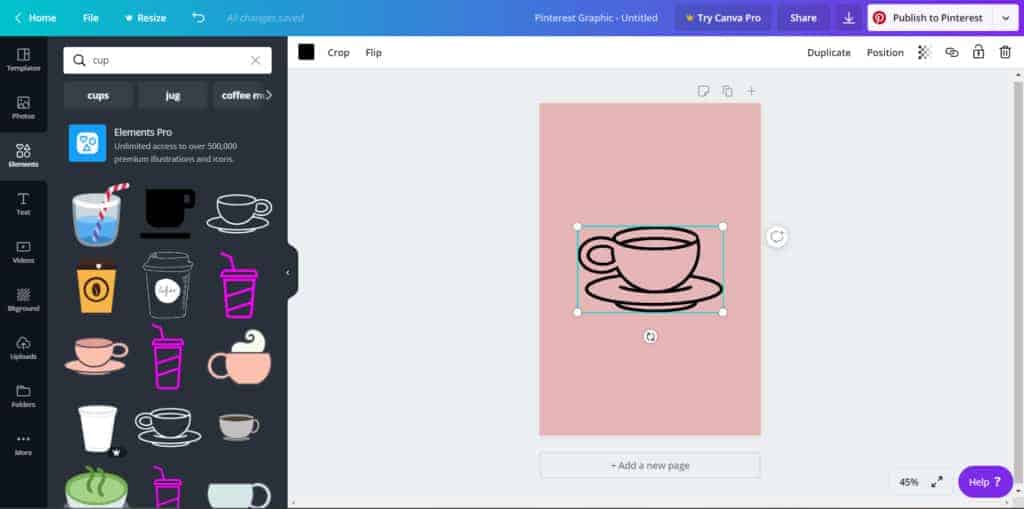Image resolution: width=1024 pixels, height=509 pixels.
Task: Go back Home
Action: point(35,18)
